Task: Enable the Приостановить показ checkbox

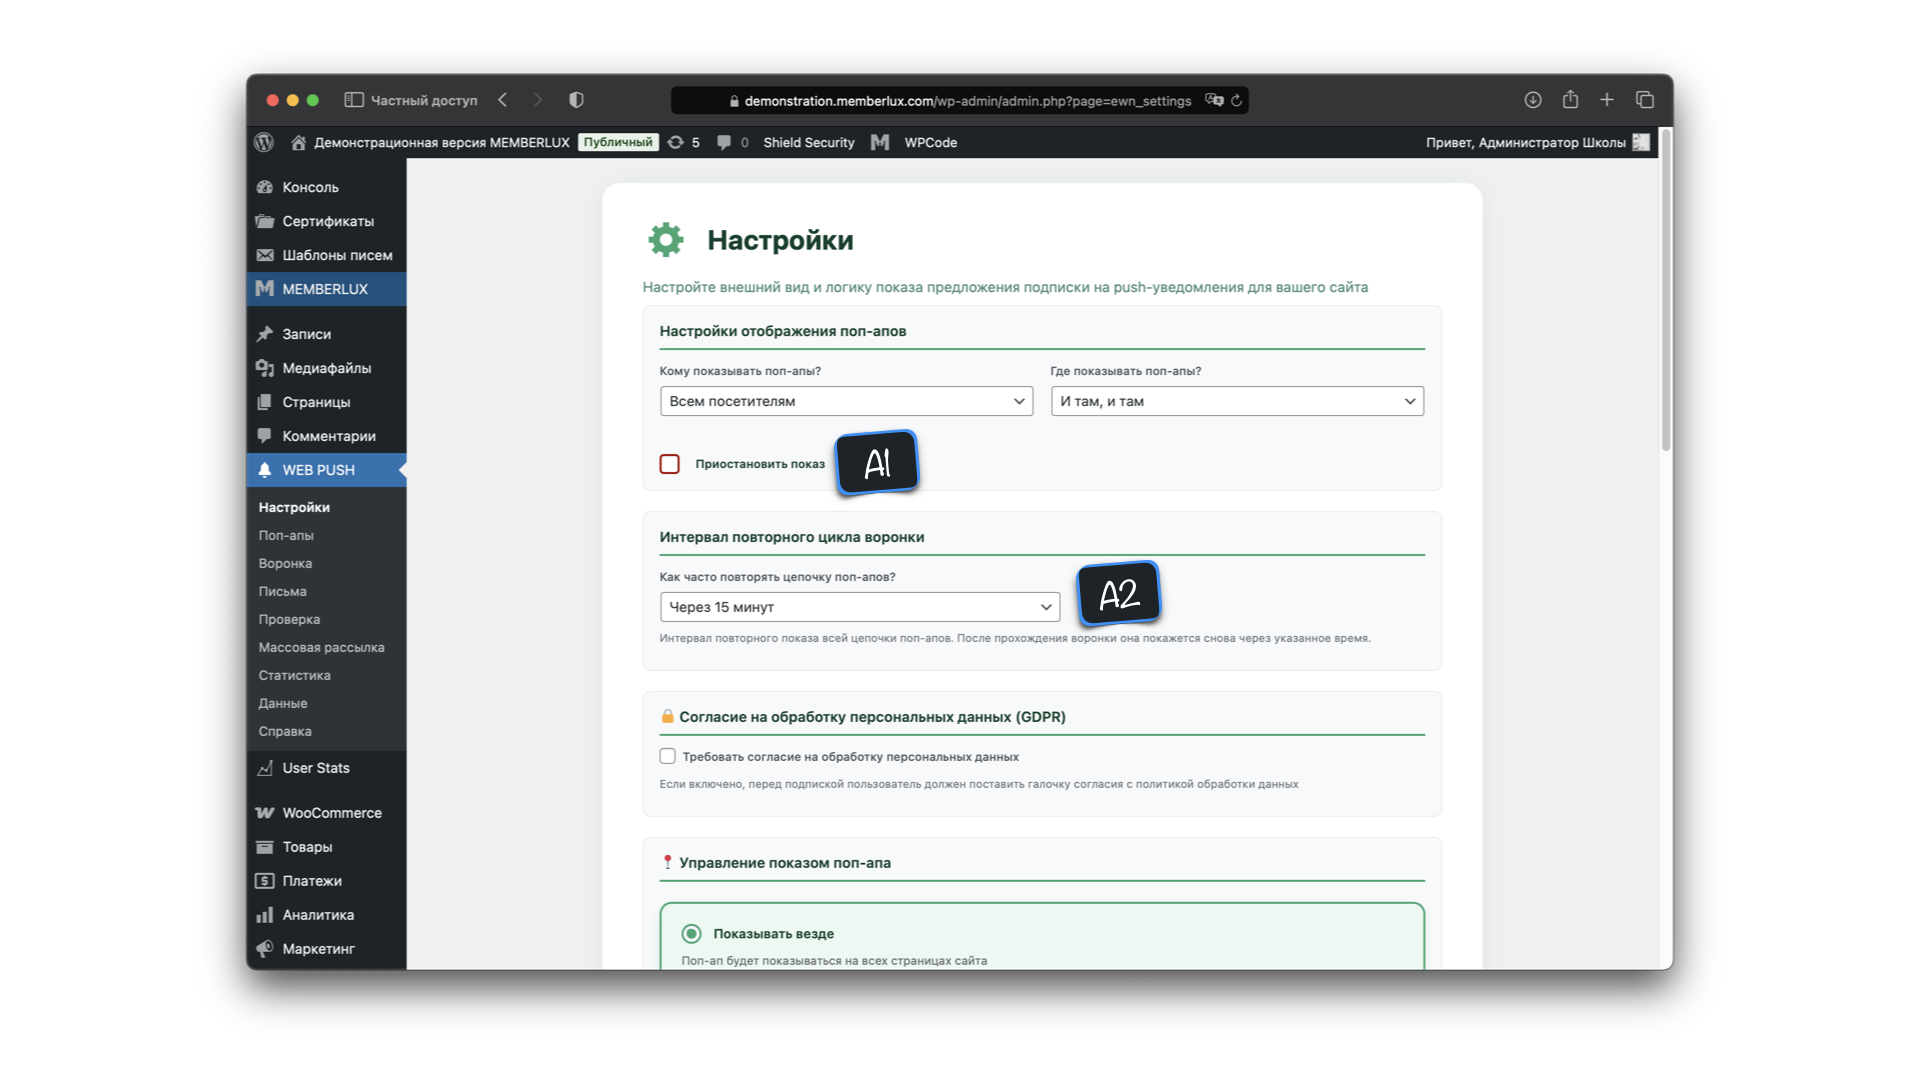Action: click(670, 464)
